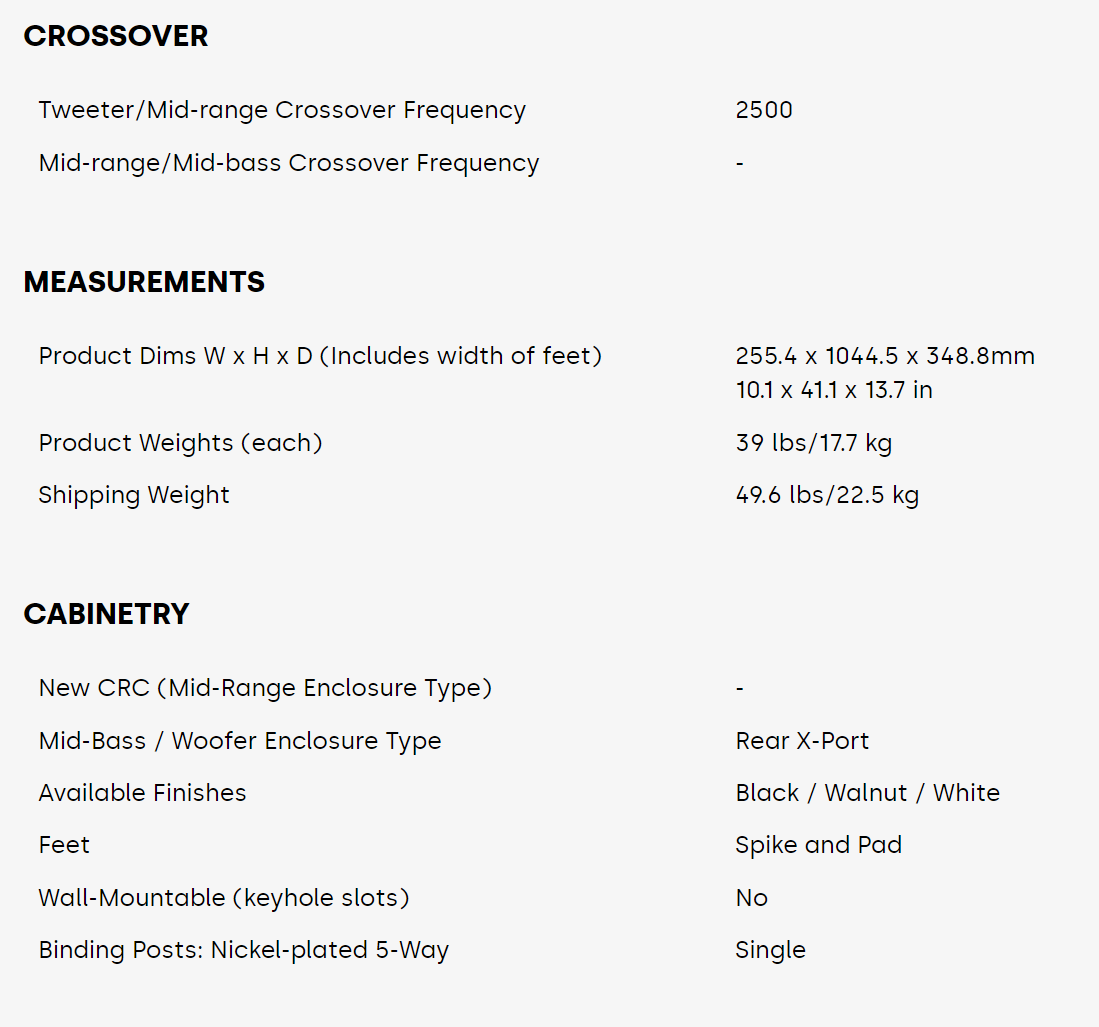
Task: Click the Single binding posts value
Action: tap(770, 950)
